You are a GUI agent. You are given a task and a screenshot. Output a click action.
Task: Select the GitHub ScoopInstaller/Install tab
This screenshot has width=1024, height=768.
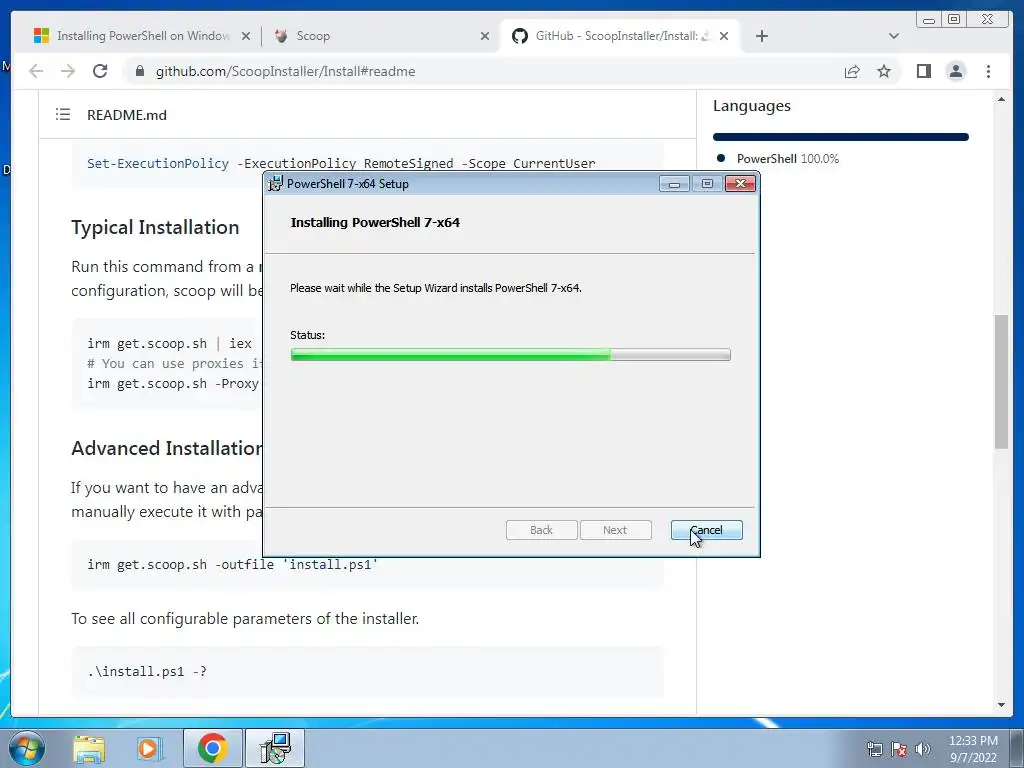[617, 36]
